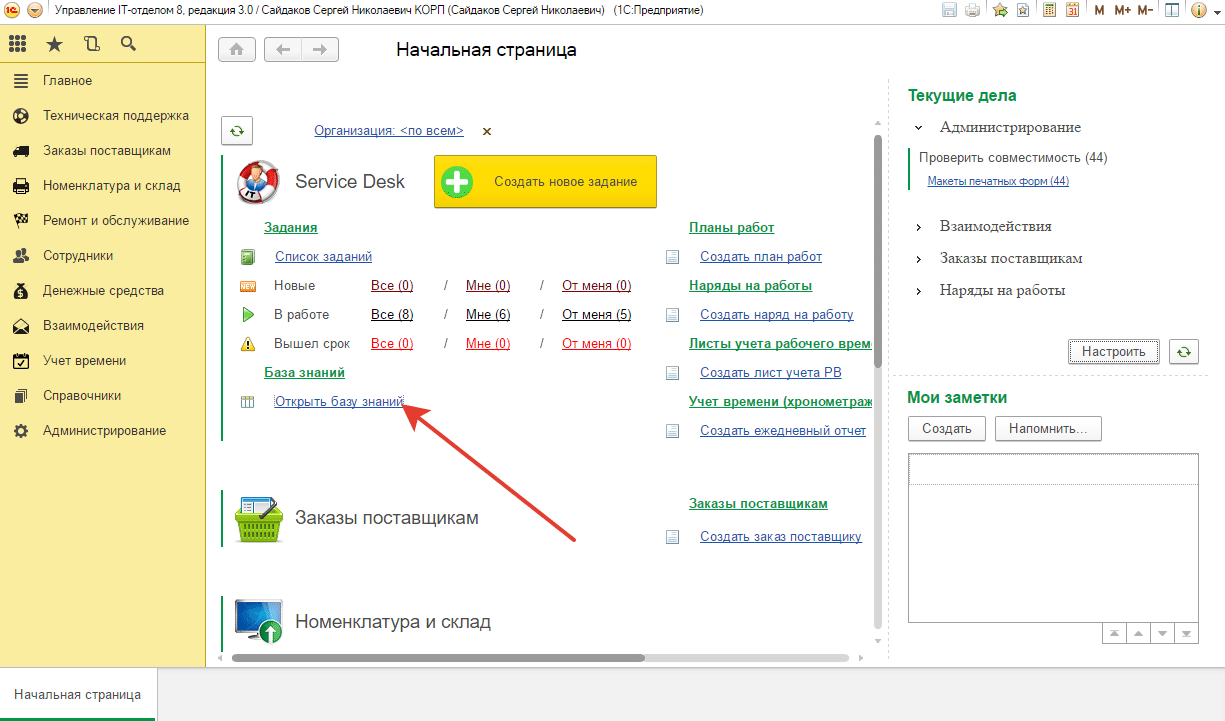
Task: Select the Начальная страница bottom tab
Action: coord(78,694)
